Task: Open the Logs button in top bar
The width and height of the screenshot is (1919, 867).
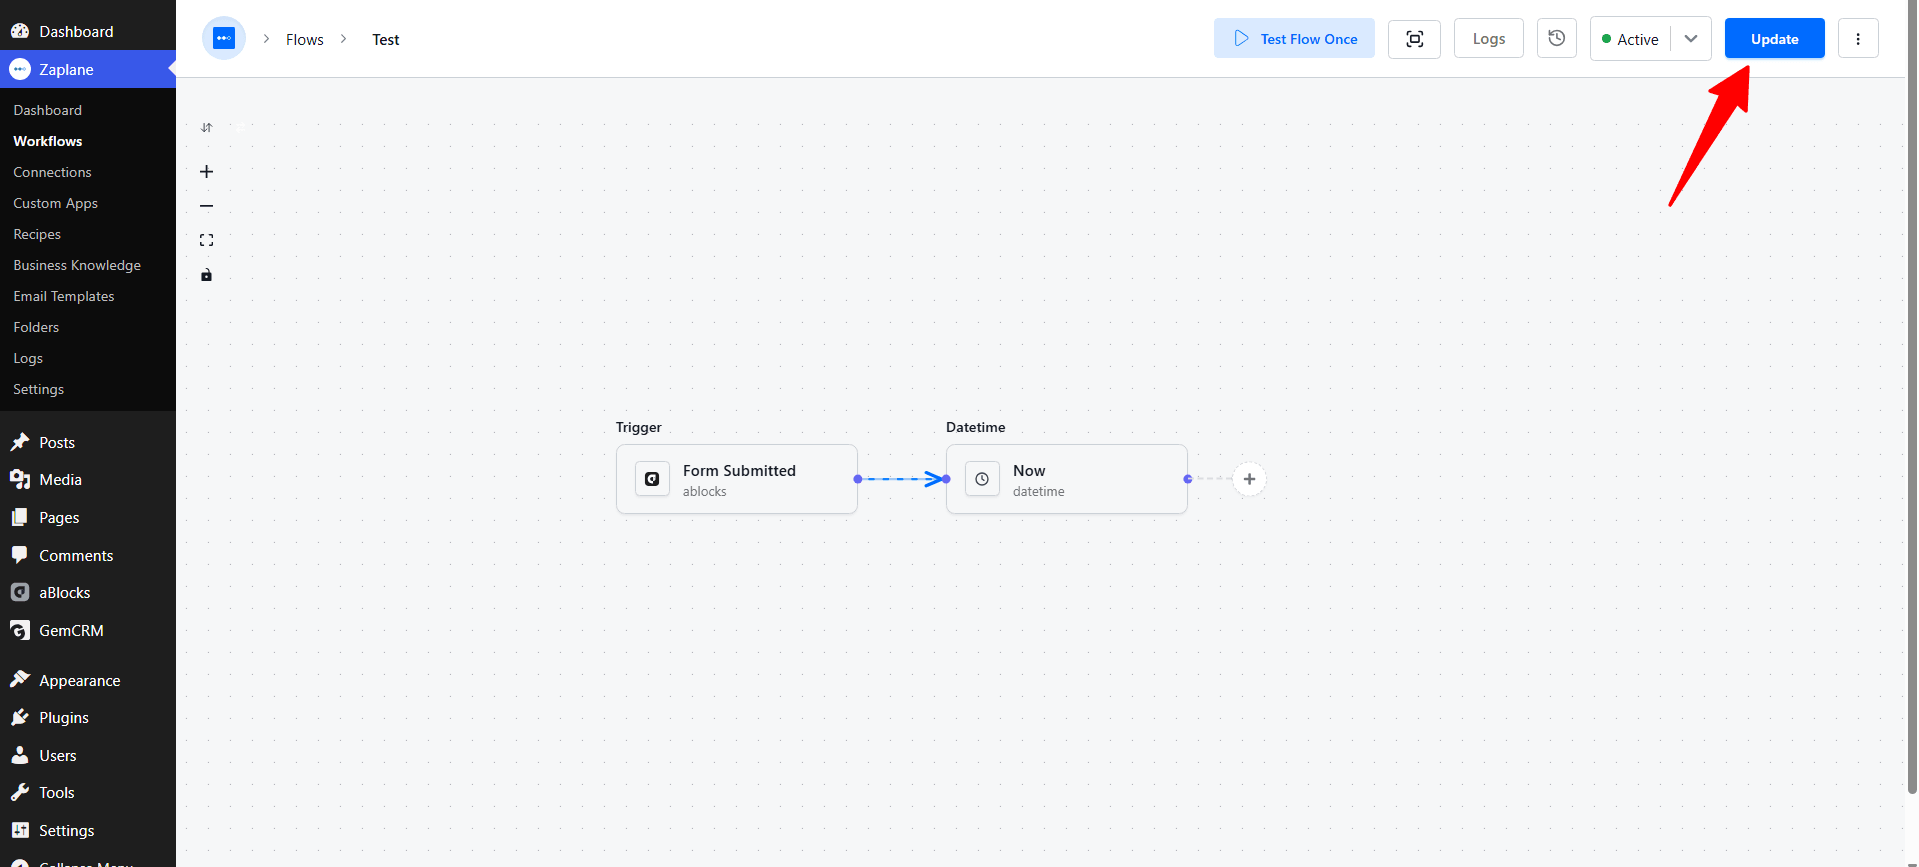Action: pyautogui.click(x=1488, y=39)
